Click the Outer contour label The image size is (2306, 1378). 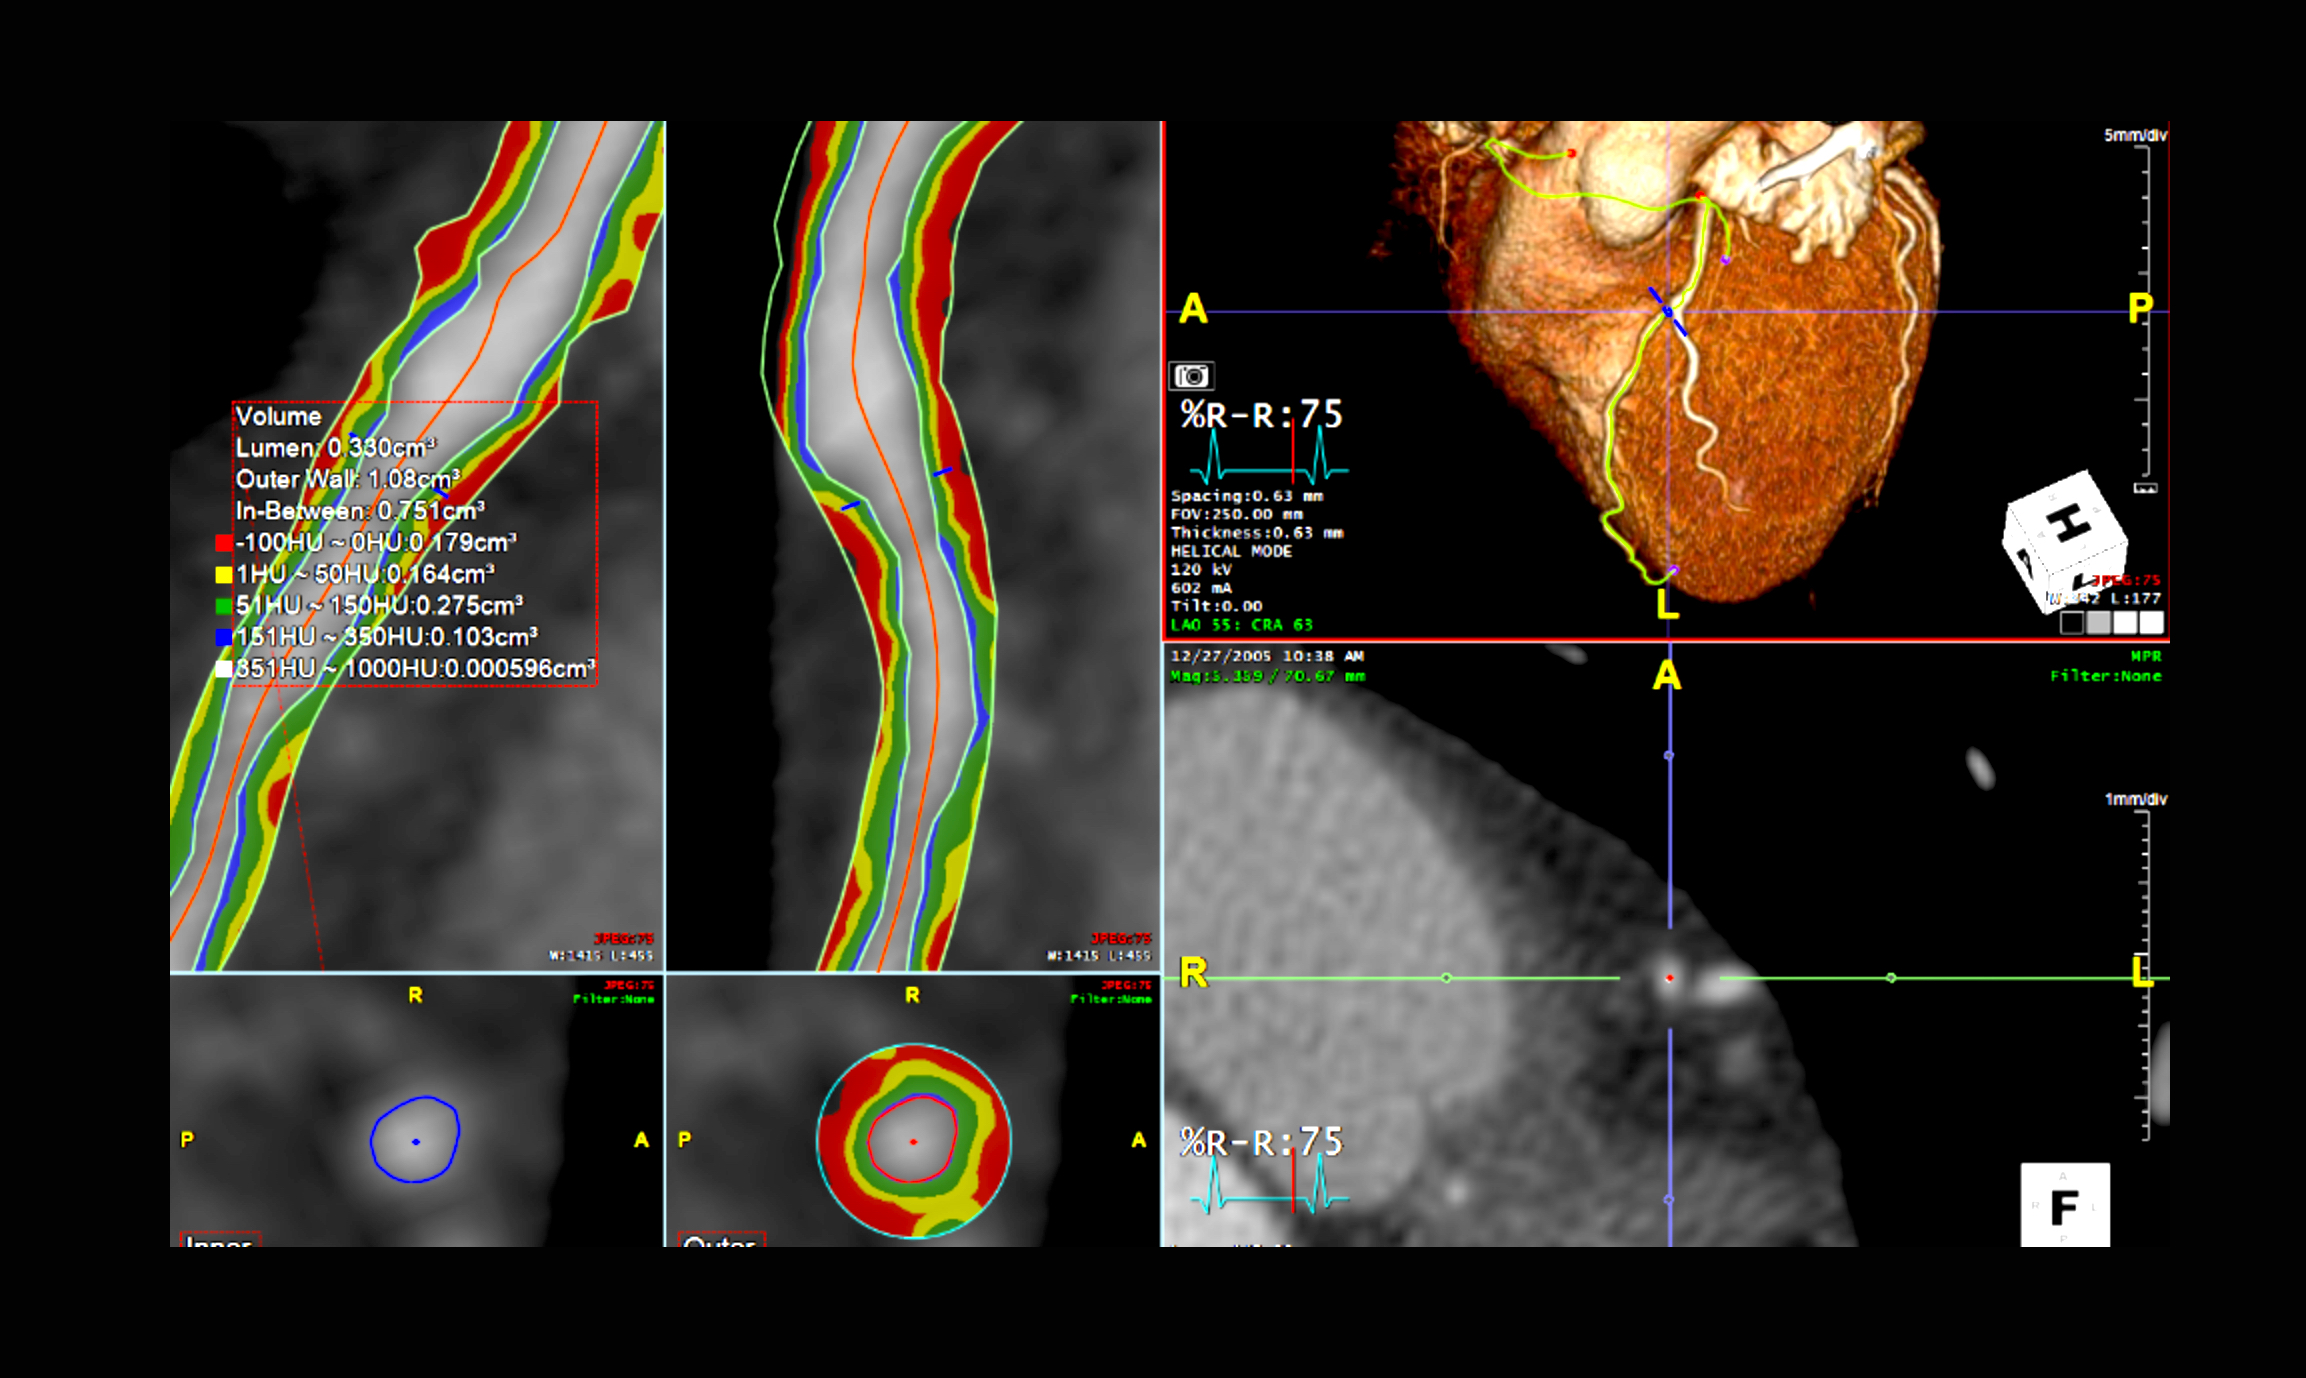click(x=721, y=1240)
